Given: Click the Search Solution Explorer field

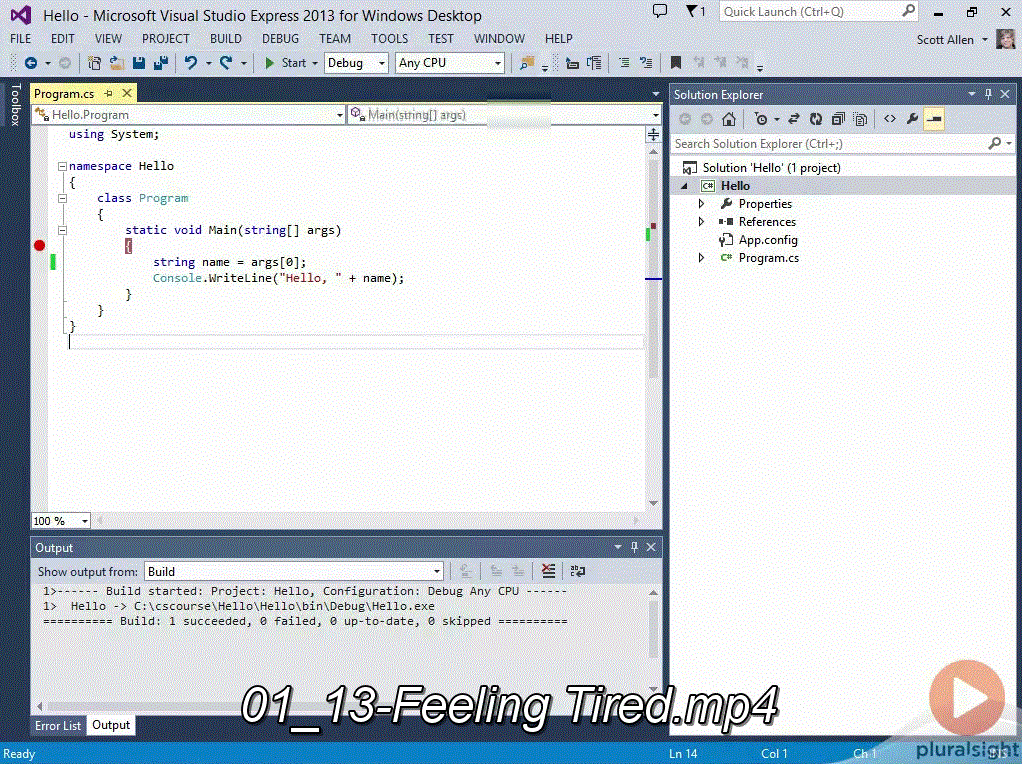Looking at the screenshot, I should 842,143.
